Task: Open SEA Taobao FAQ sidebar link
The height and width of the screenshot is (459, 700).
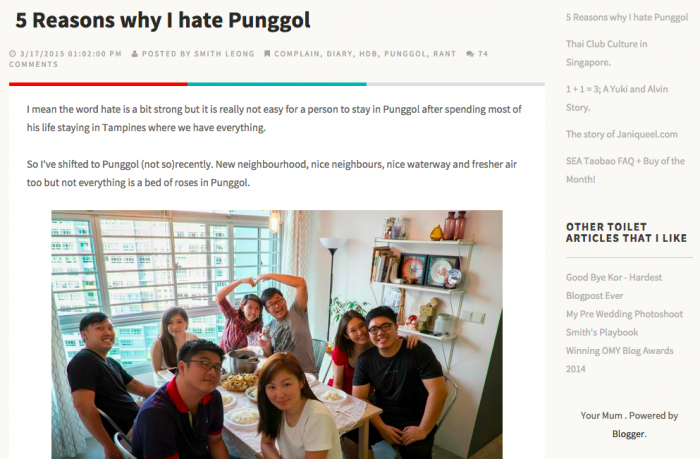Action: [x=625, y=170]
